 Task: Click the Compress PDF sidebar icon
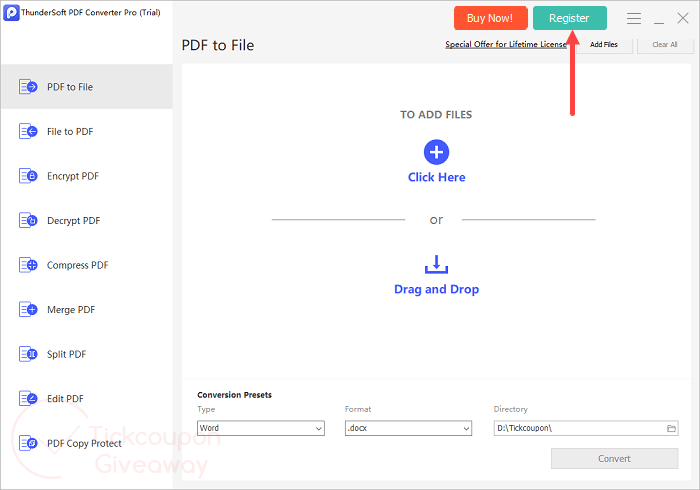coord(28,265)
